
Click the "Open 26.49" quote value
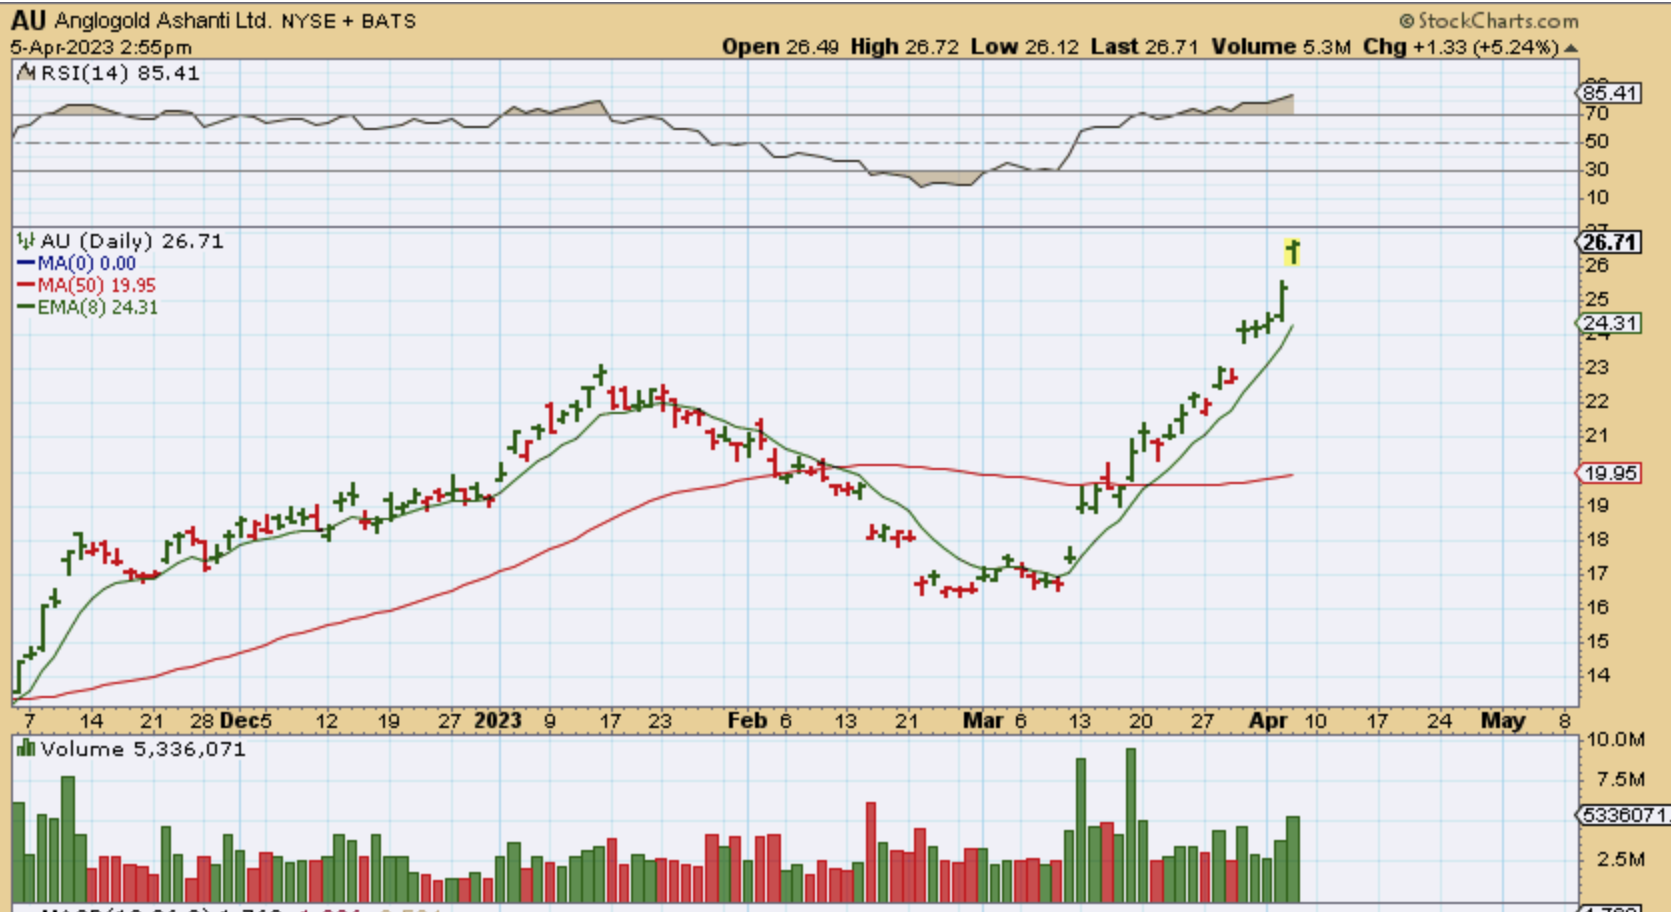pyautogui.click(x=780, y=47)
